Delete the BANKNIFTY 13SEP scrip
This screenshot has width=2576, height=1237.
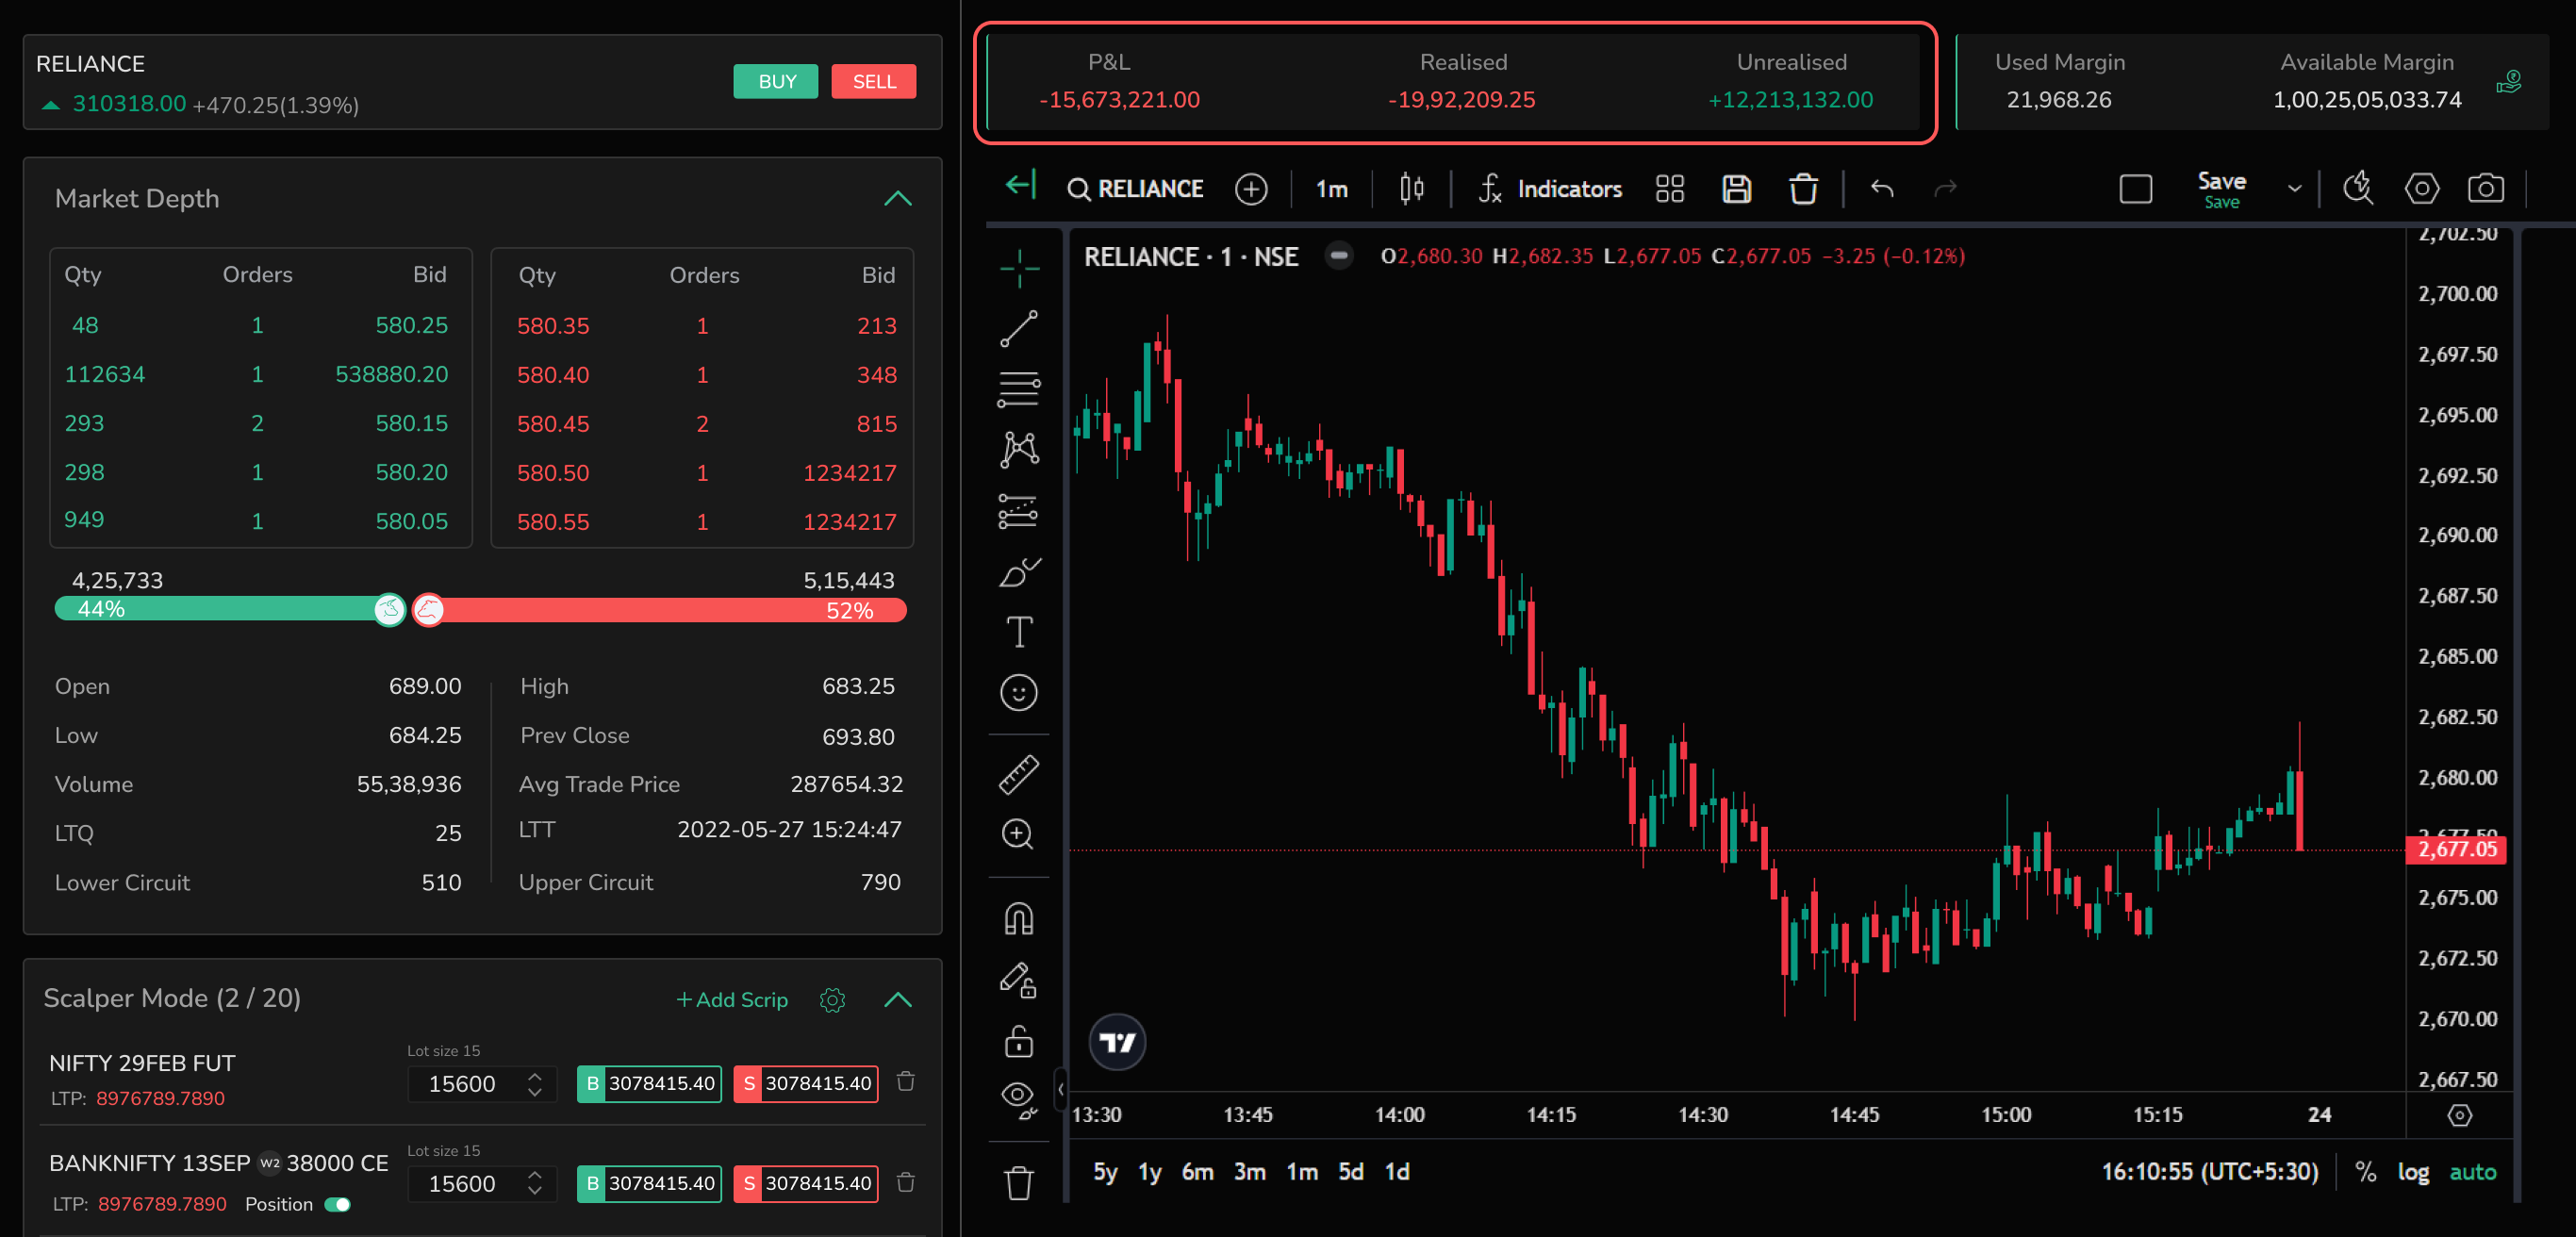(x=905, y=1182)
